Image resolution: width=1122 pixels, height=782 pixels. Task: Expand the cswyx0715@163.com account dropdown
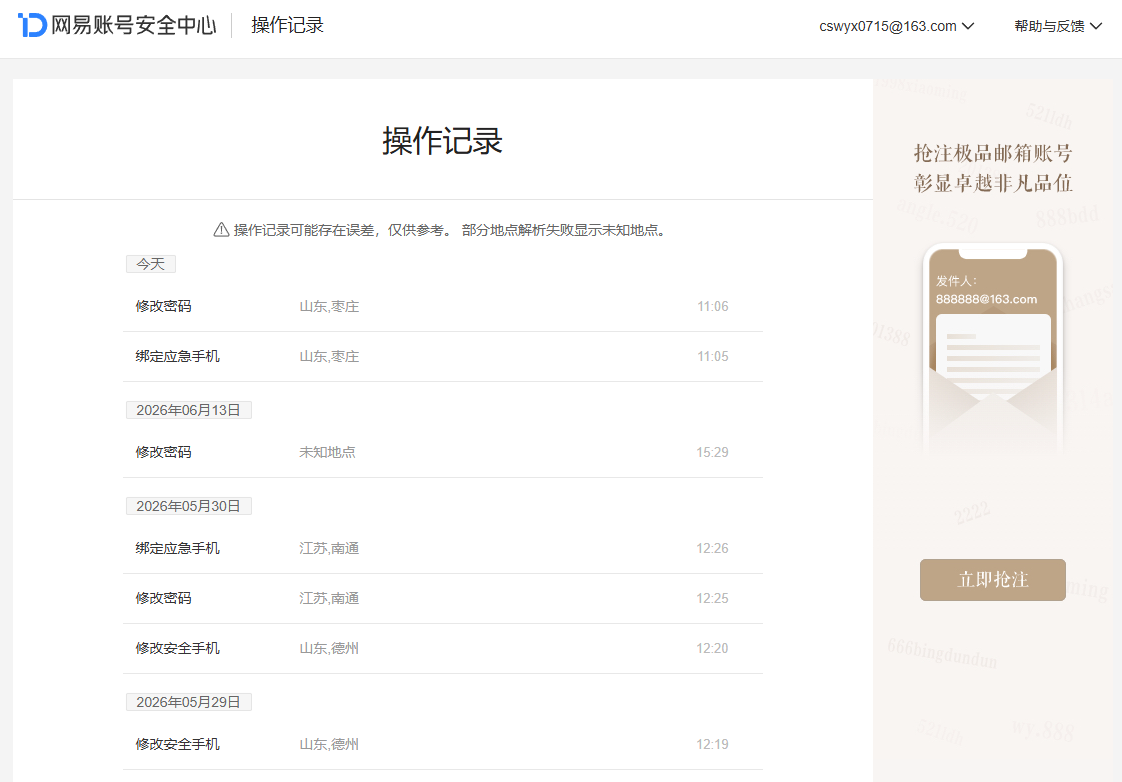(896, 26)
